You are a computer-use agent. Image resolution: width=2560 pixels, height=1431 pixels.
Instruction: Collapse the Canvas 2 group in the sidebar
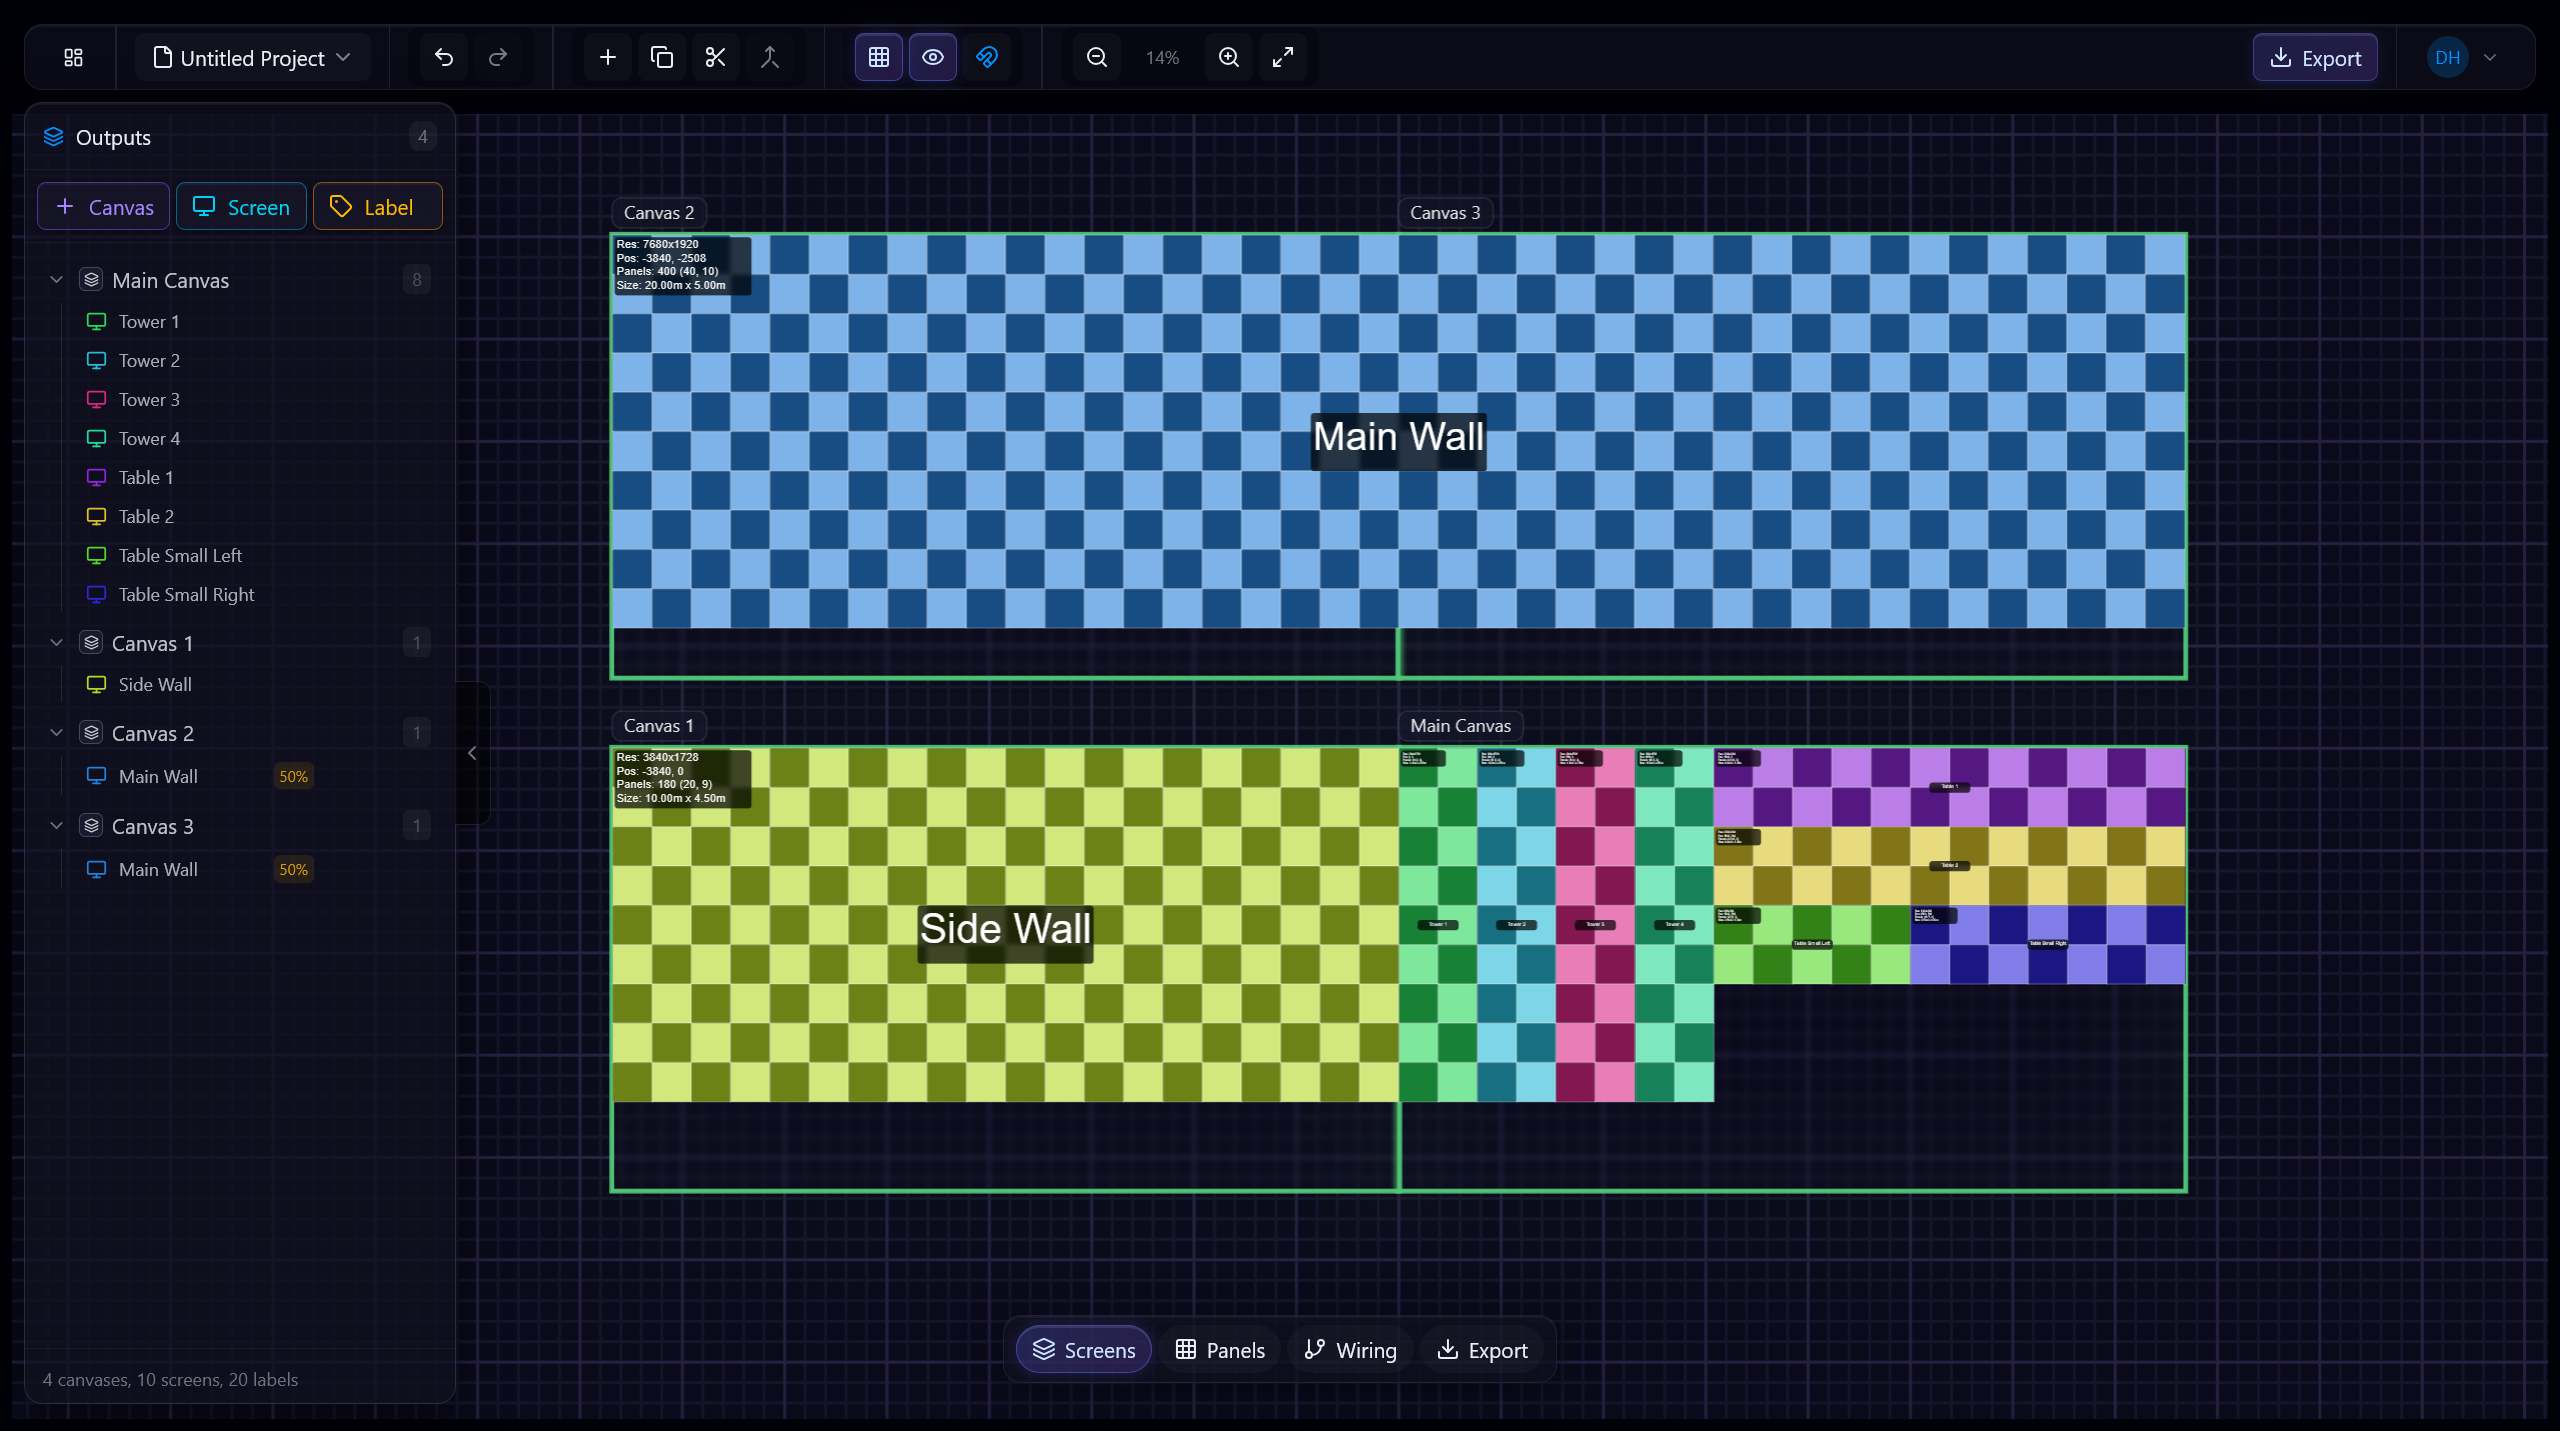click(56, 732)
